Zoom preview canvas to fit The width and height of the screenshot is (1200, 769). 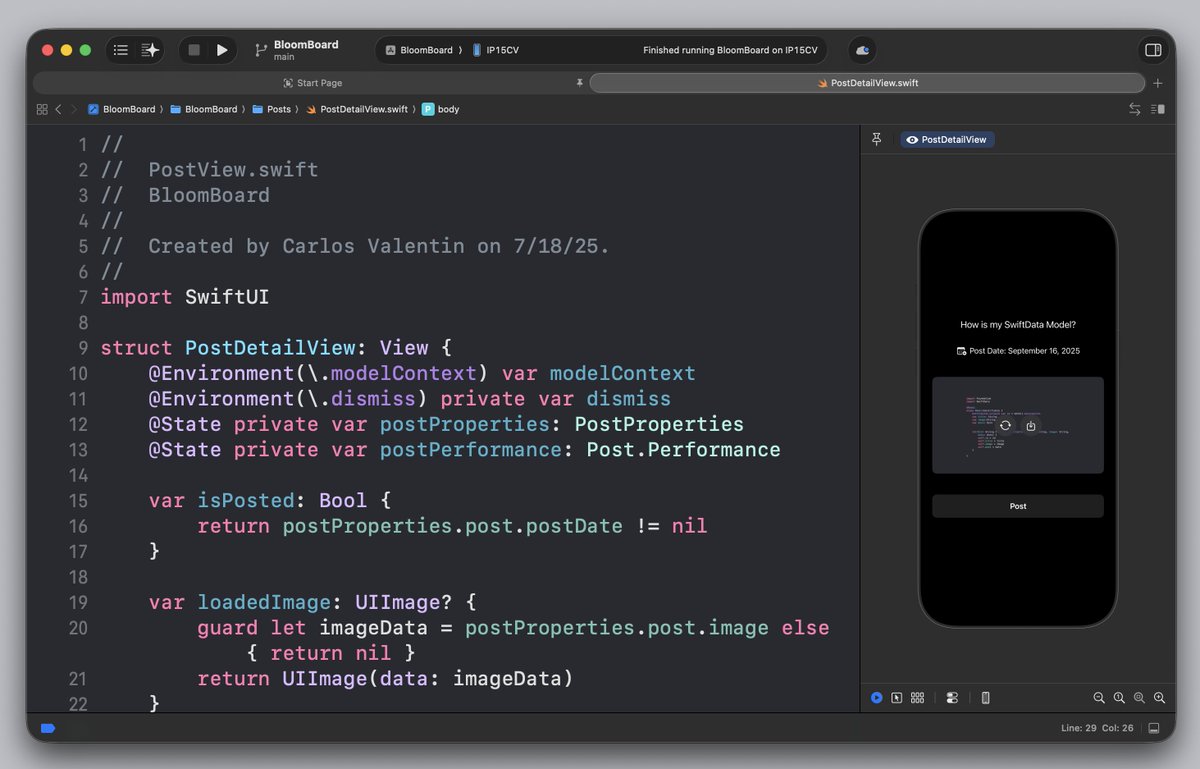1139,698
